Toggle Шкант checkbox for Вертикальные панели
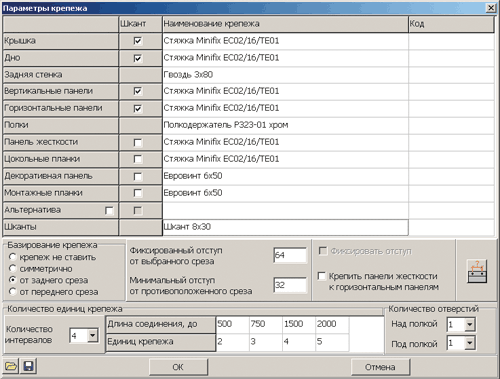500x379 pixels. point(137,91)
